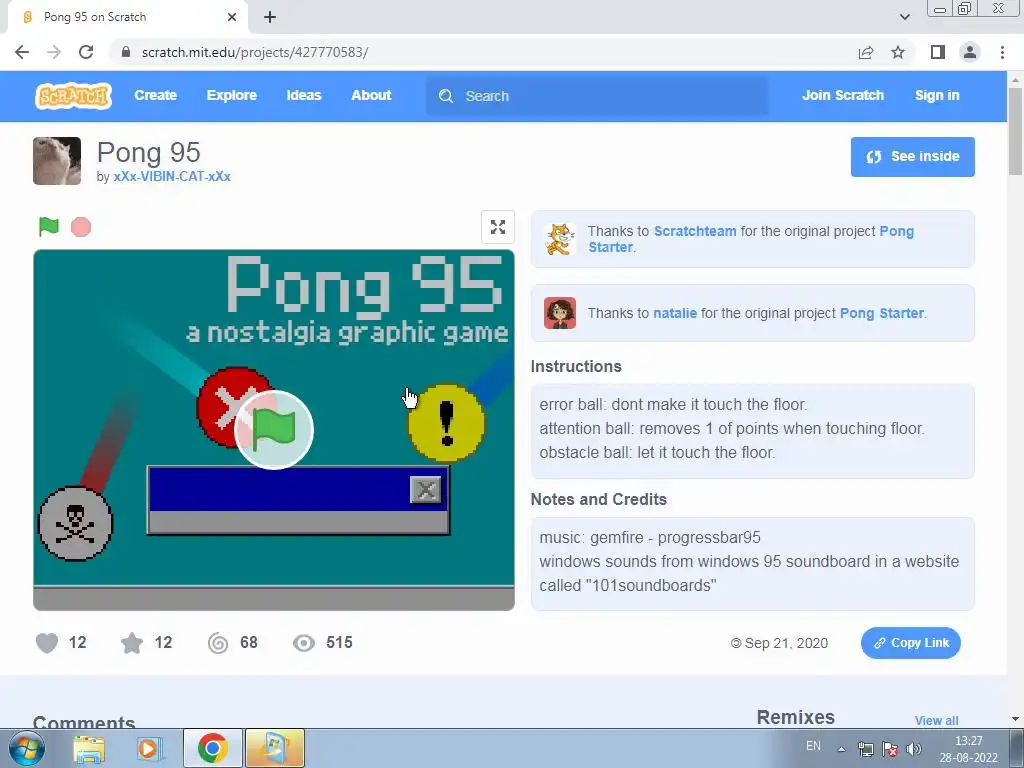Click the skull obstacle ball sprite
The width and height of the screenshot is (1024, 768).
(x=76, y=524)
